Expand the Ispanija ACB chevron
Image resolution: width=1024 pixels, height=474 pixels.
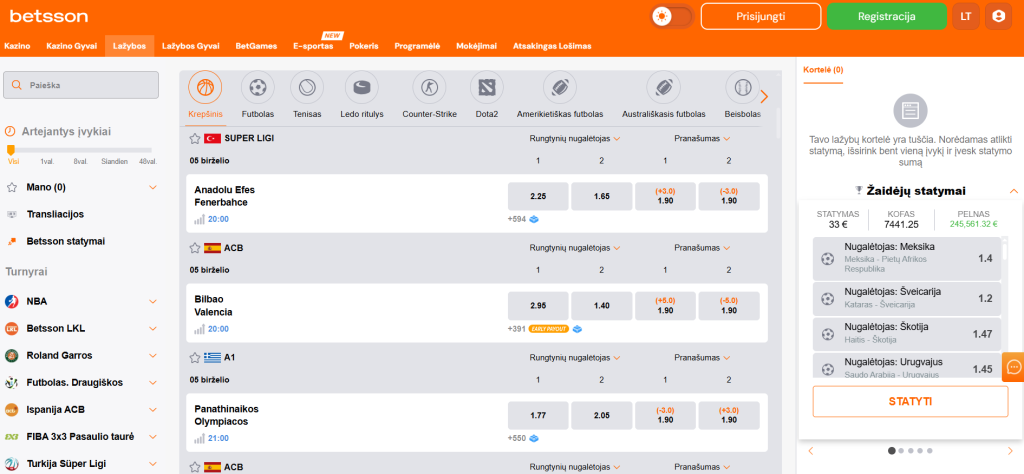(x=153, y=410)
